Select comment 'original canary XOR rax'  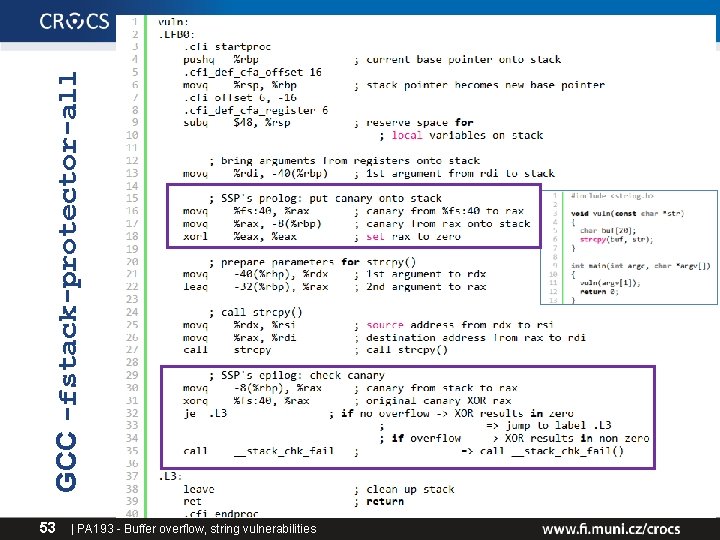439,401
